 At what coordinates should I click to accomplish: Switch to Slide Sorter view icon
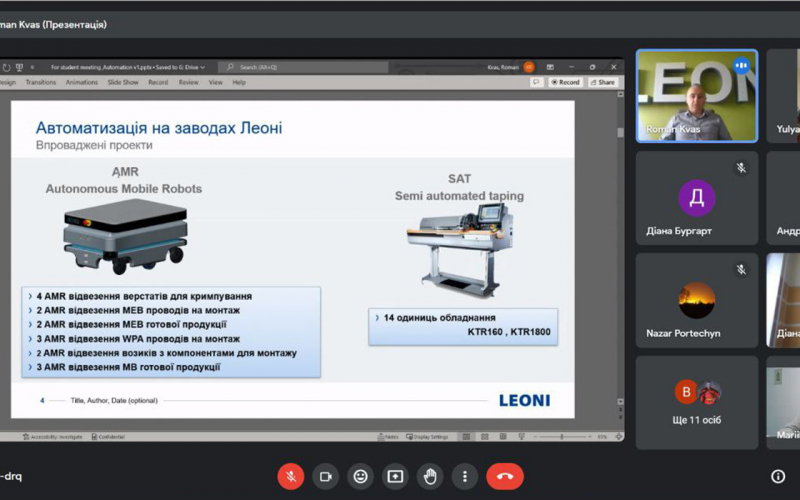[485, 437]
